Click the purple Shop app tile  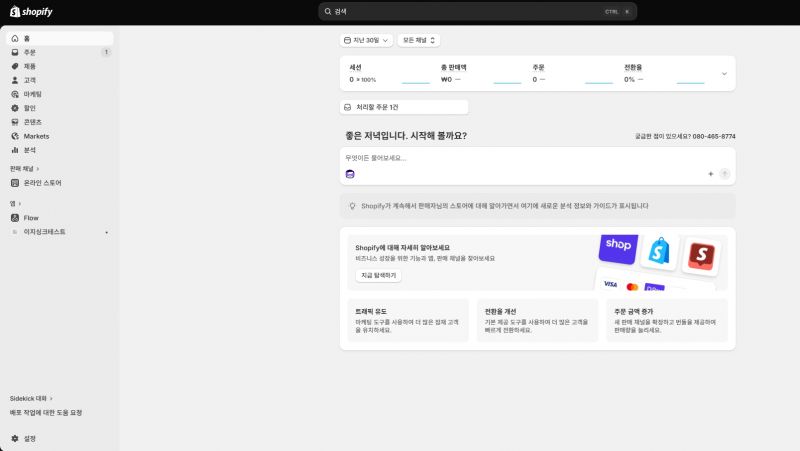(618, 248)
